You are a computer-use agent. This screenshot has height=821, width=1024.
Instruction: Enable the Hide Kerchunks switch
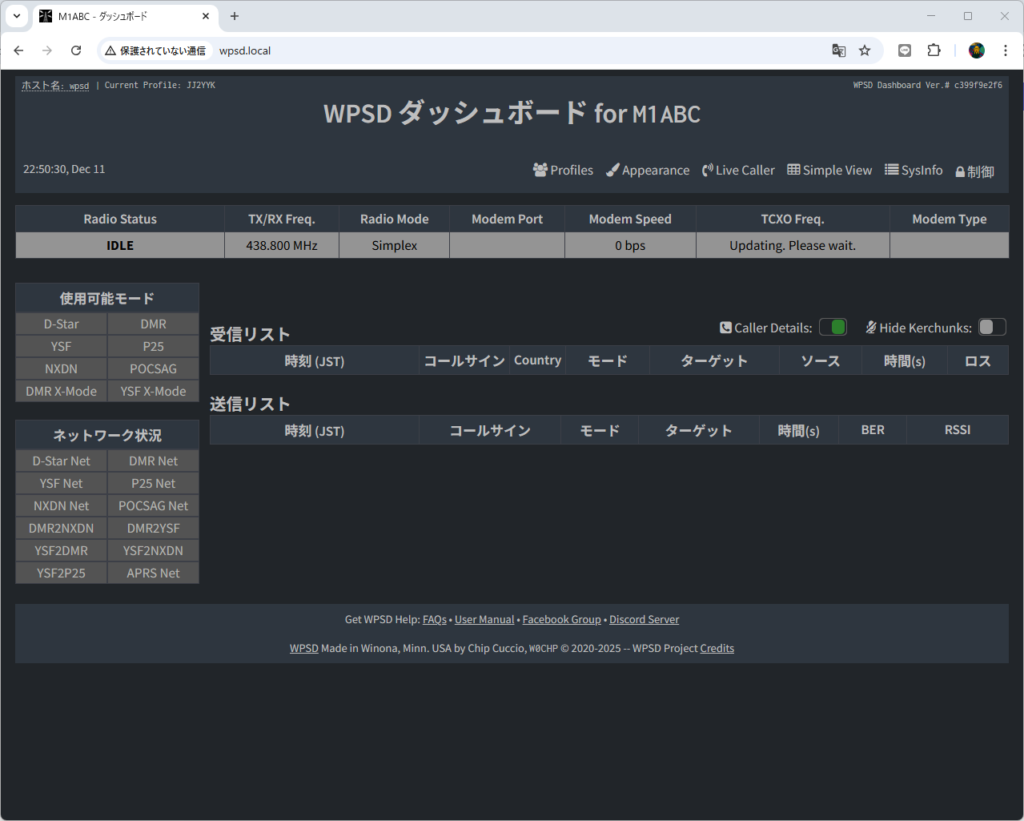pos(991,327)
